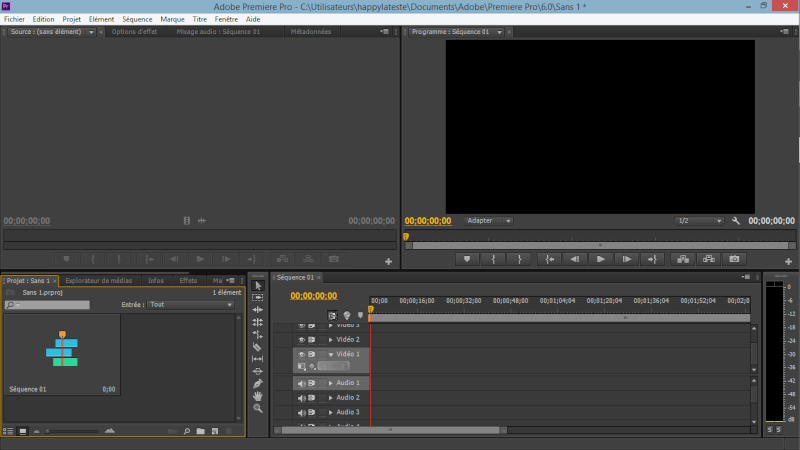Select the Rate Stretch tool
800x450 pixels.
click(258, 334)
